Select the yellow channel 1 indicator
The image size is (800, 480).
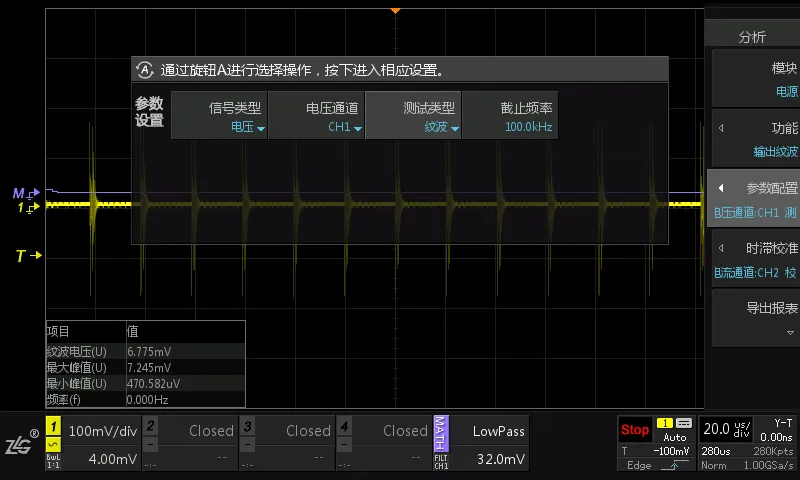point(53,426)
